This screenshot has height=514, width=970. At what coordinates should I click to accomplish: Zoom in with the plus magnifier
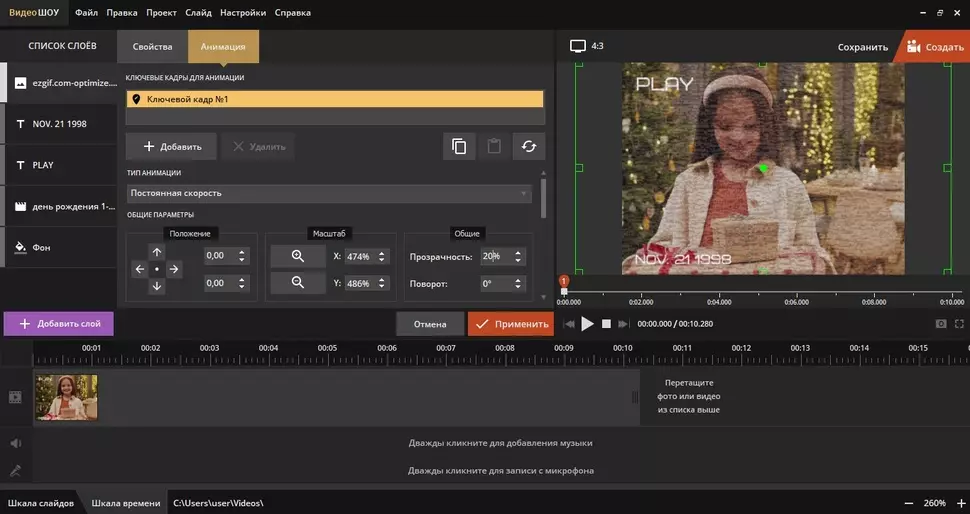298,256
